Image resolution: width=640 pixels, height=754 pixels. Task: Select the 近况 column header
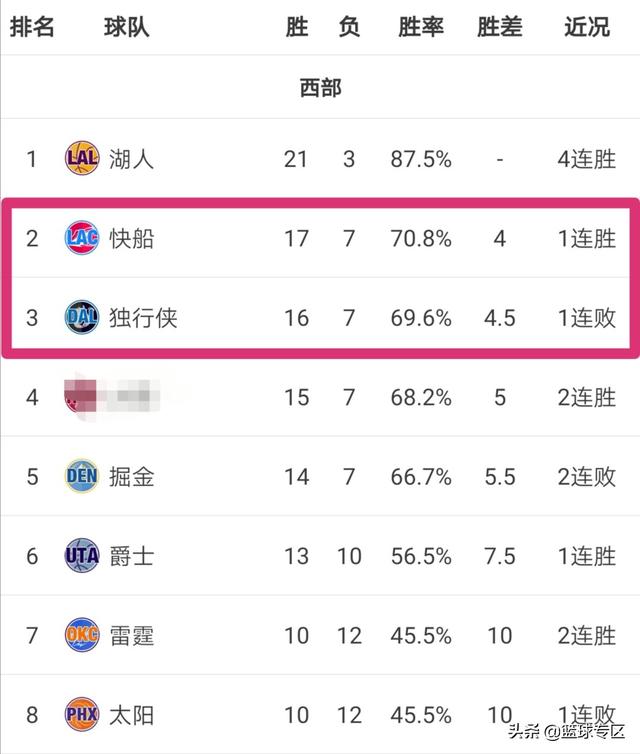pyautogui.click(x=587, y=27)
